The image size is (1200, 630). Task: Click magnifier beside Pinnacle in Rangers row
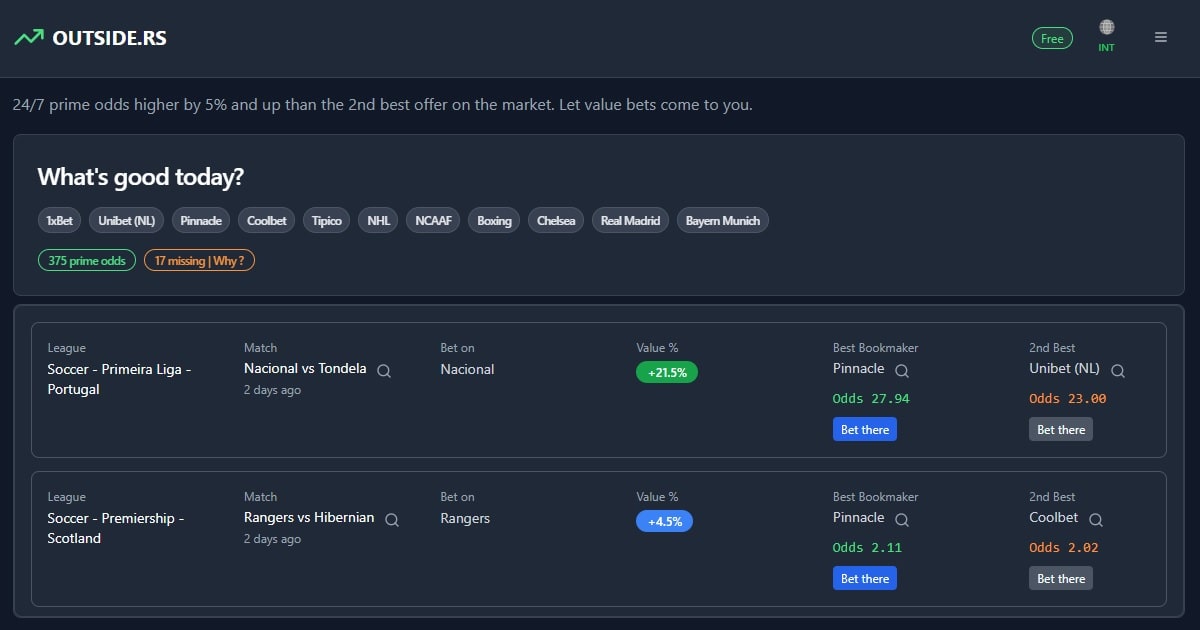[902, 520]
